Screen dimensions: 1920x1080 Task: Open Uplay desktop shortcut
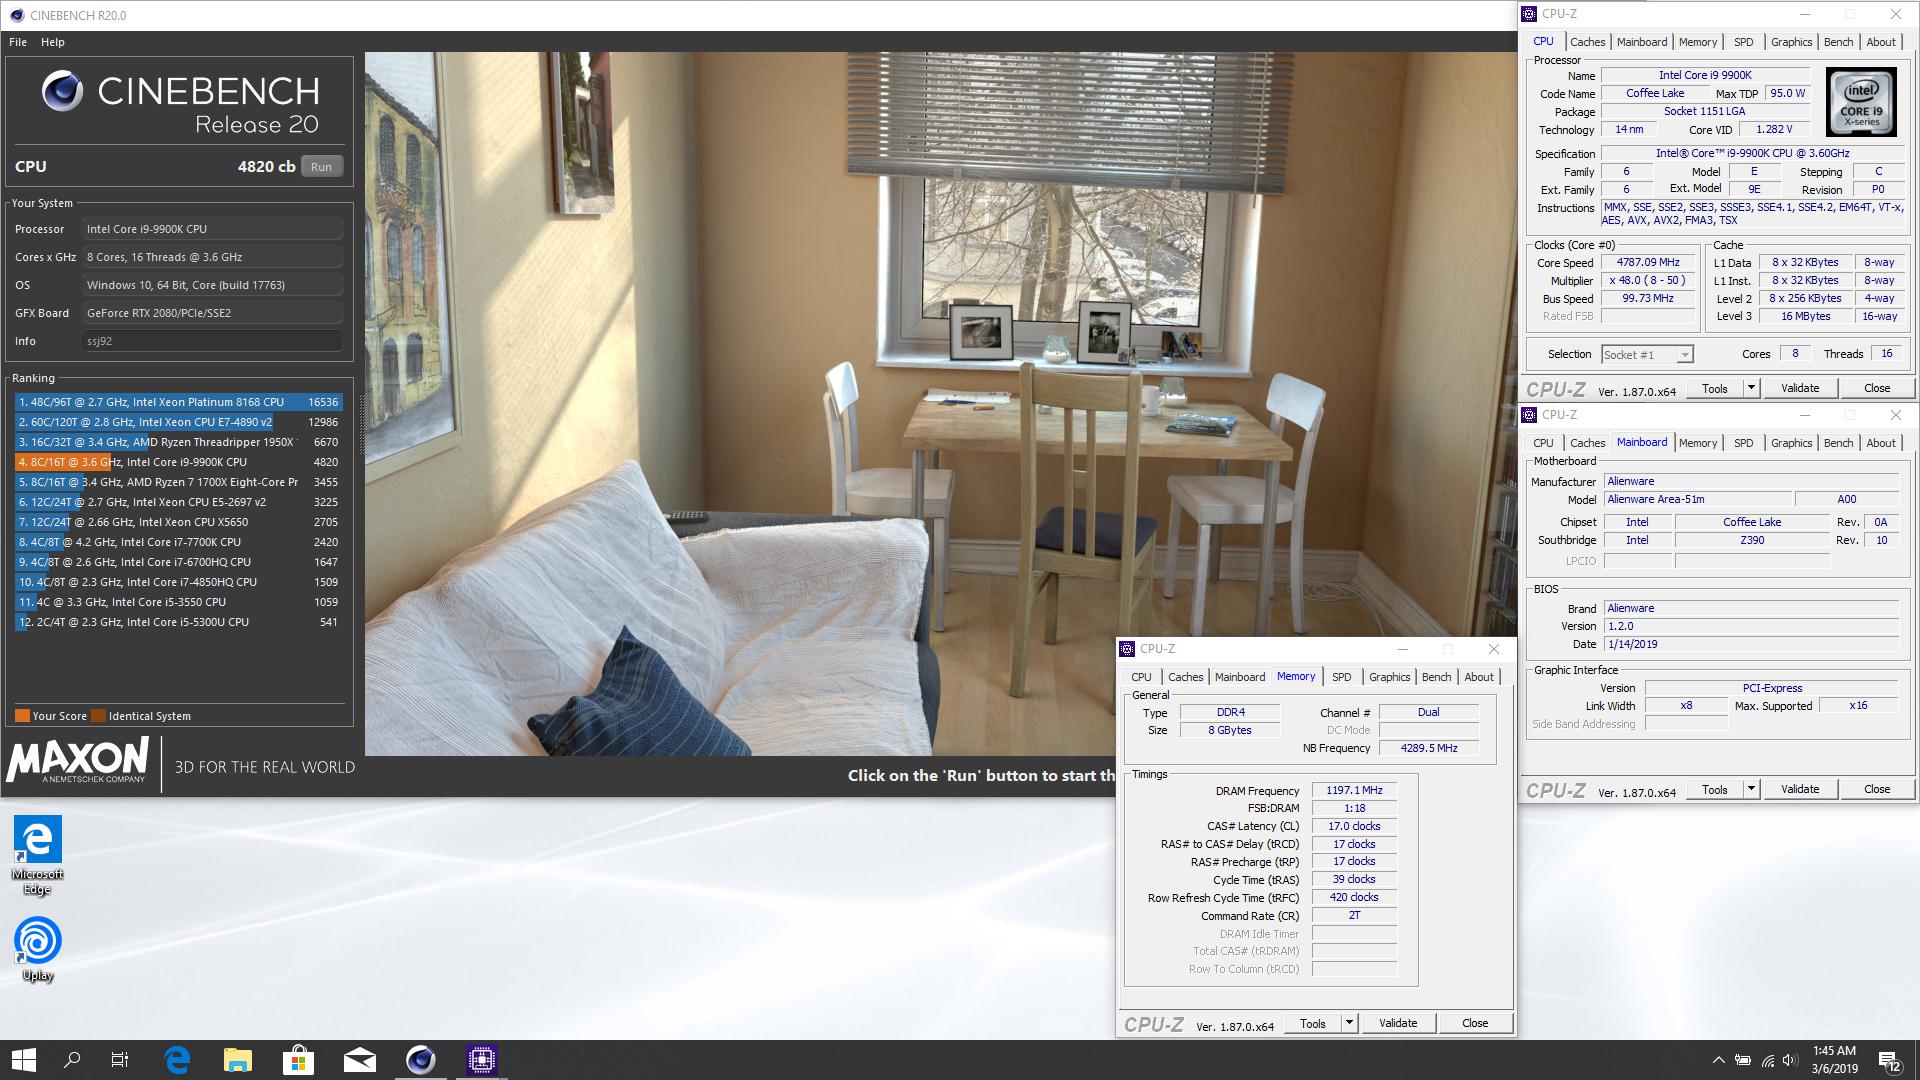tap(38, 950)
